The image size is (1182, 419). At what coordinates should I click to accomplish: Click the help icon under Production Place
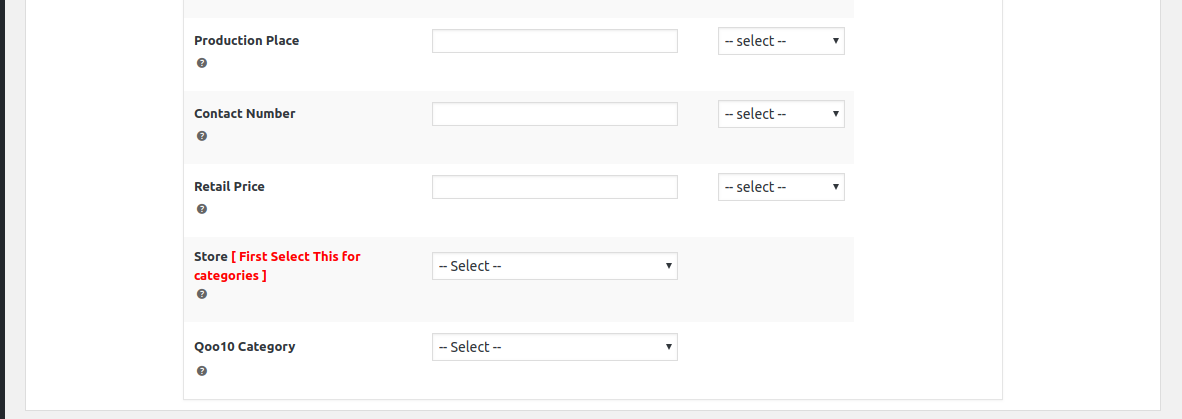pos(201,63)
